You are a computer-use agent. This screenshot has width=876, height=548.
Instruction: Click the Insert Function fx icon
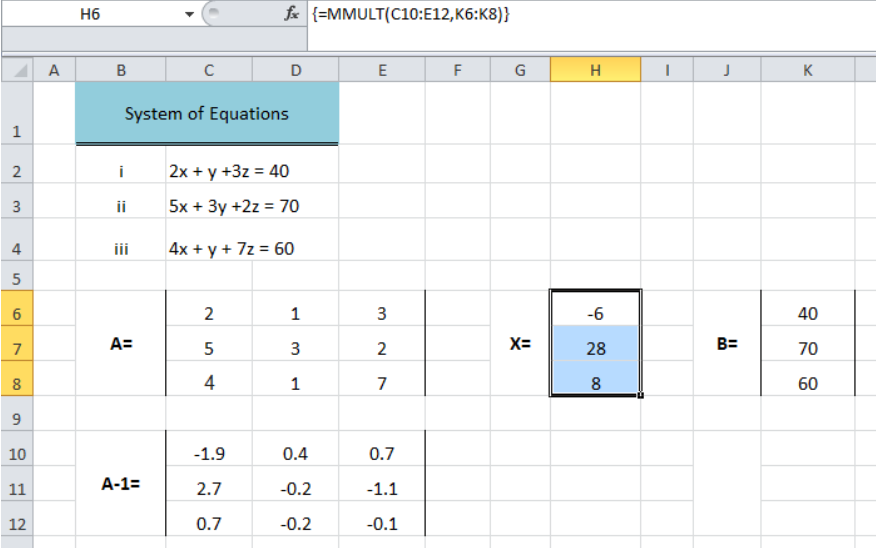pyautogui.click(x=291, y=13)
